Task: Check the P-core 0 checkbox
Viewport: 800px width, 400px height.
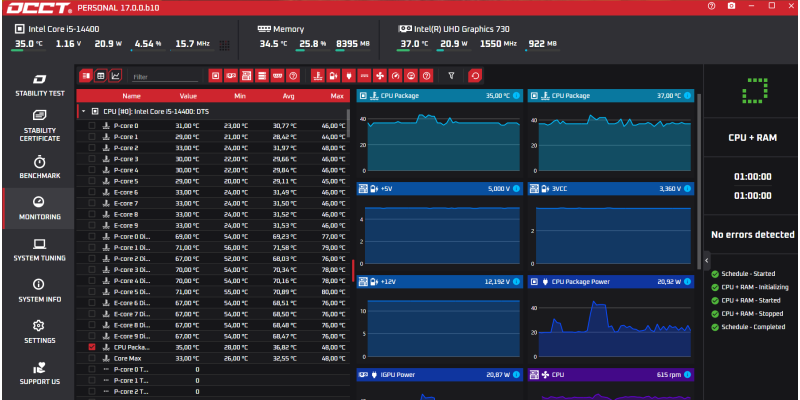Action: (x=92, y=126)
